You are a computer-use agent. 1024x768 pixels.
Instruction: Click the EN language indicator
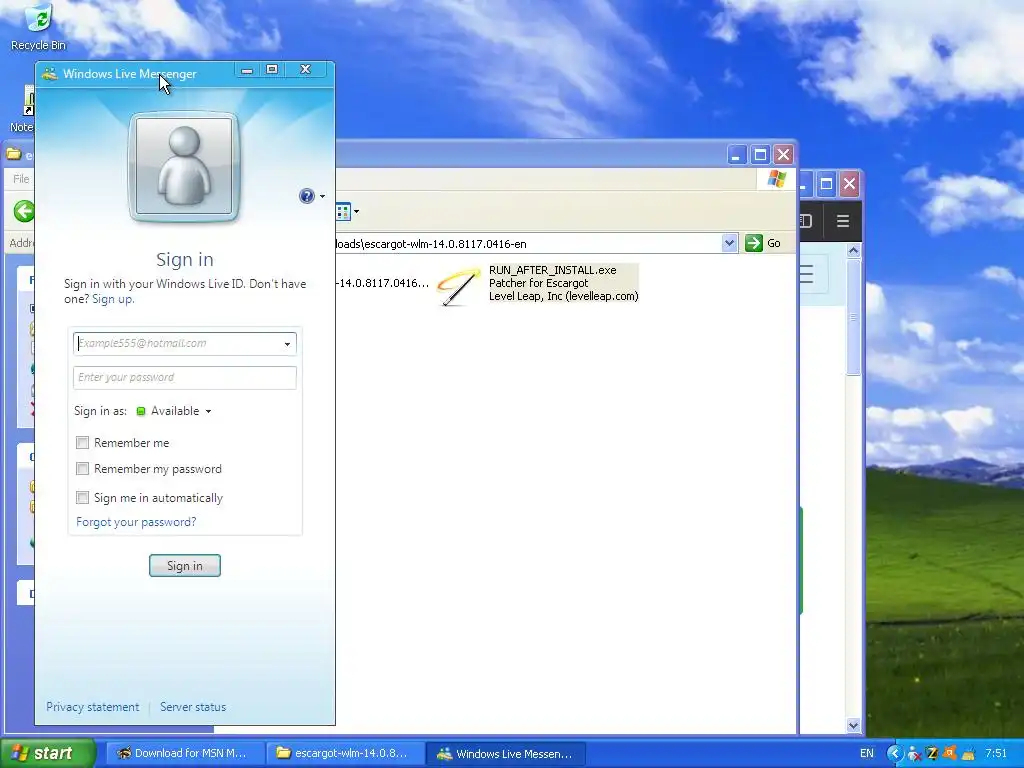867,753
